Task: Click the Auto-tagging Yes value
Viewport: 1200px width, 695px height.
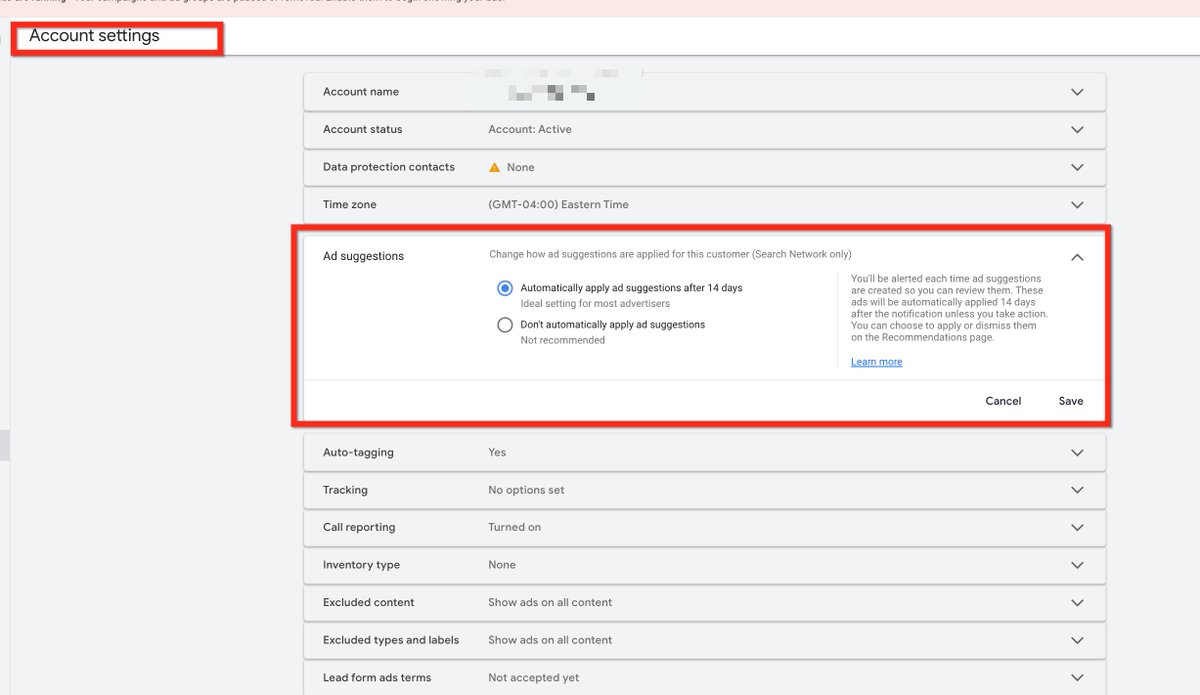Action: pos(497,453)
